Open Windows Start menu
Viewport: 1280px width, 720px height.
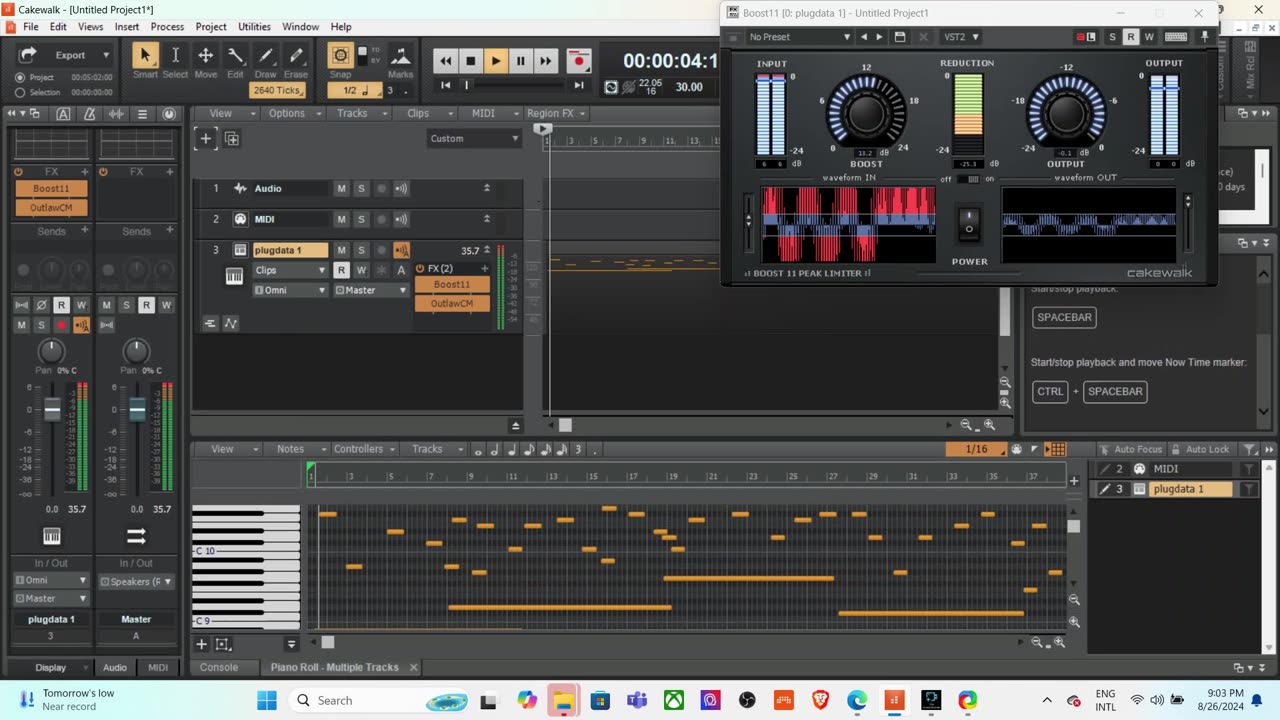[x=266, y=700]
